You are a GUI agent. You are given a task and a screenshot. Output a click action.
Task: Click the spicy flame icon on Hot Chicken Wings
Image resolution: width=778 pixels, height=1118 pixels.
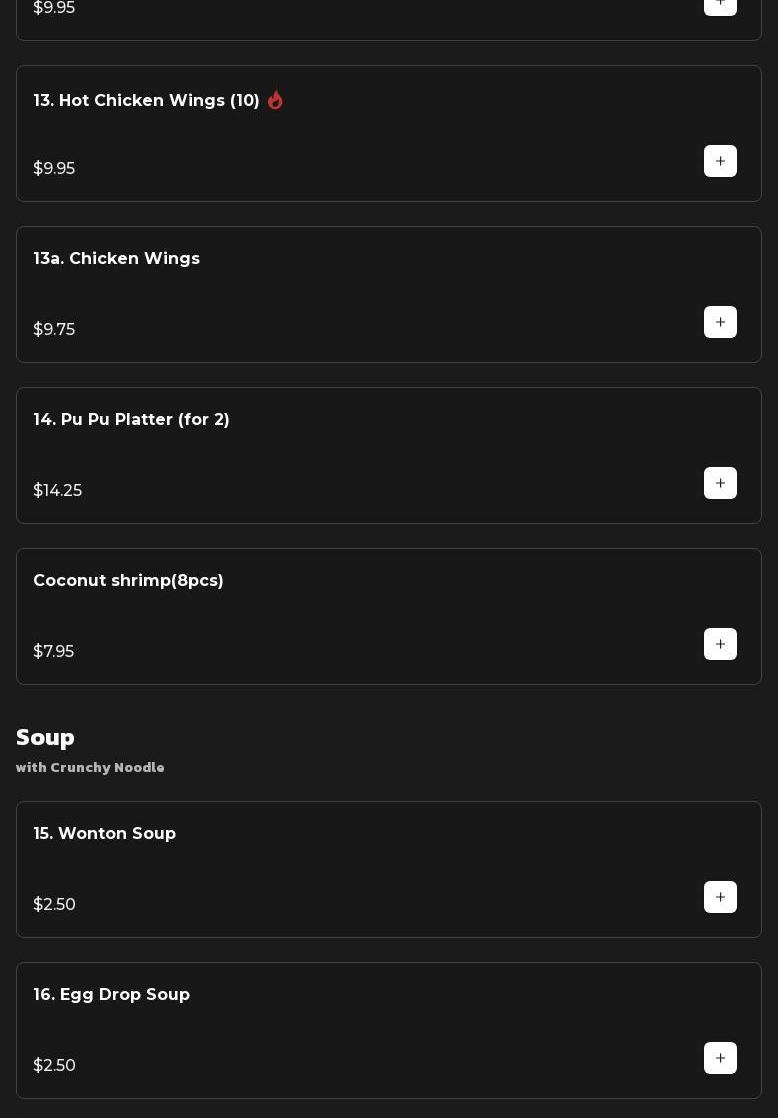275,100
